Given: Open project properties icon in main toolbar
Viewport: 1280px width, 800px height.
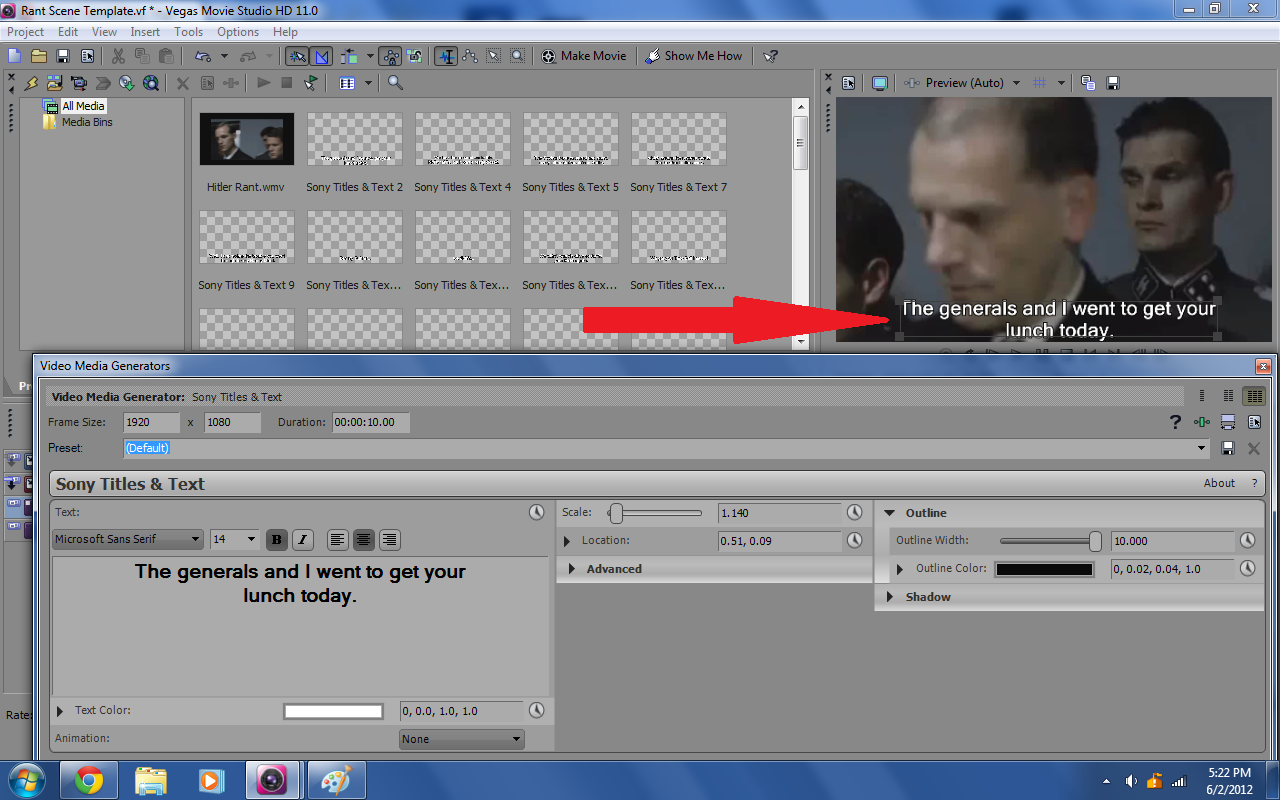Looking at the screenshot, I should (87, 56).
